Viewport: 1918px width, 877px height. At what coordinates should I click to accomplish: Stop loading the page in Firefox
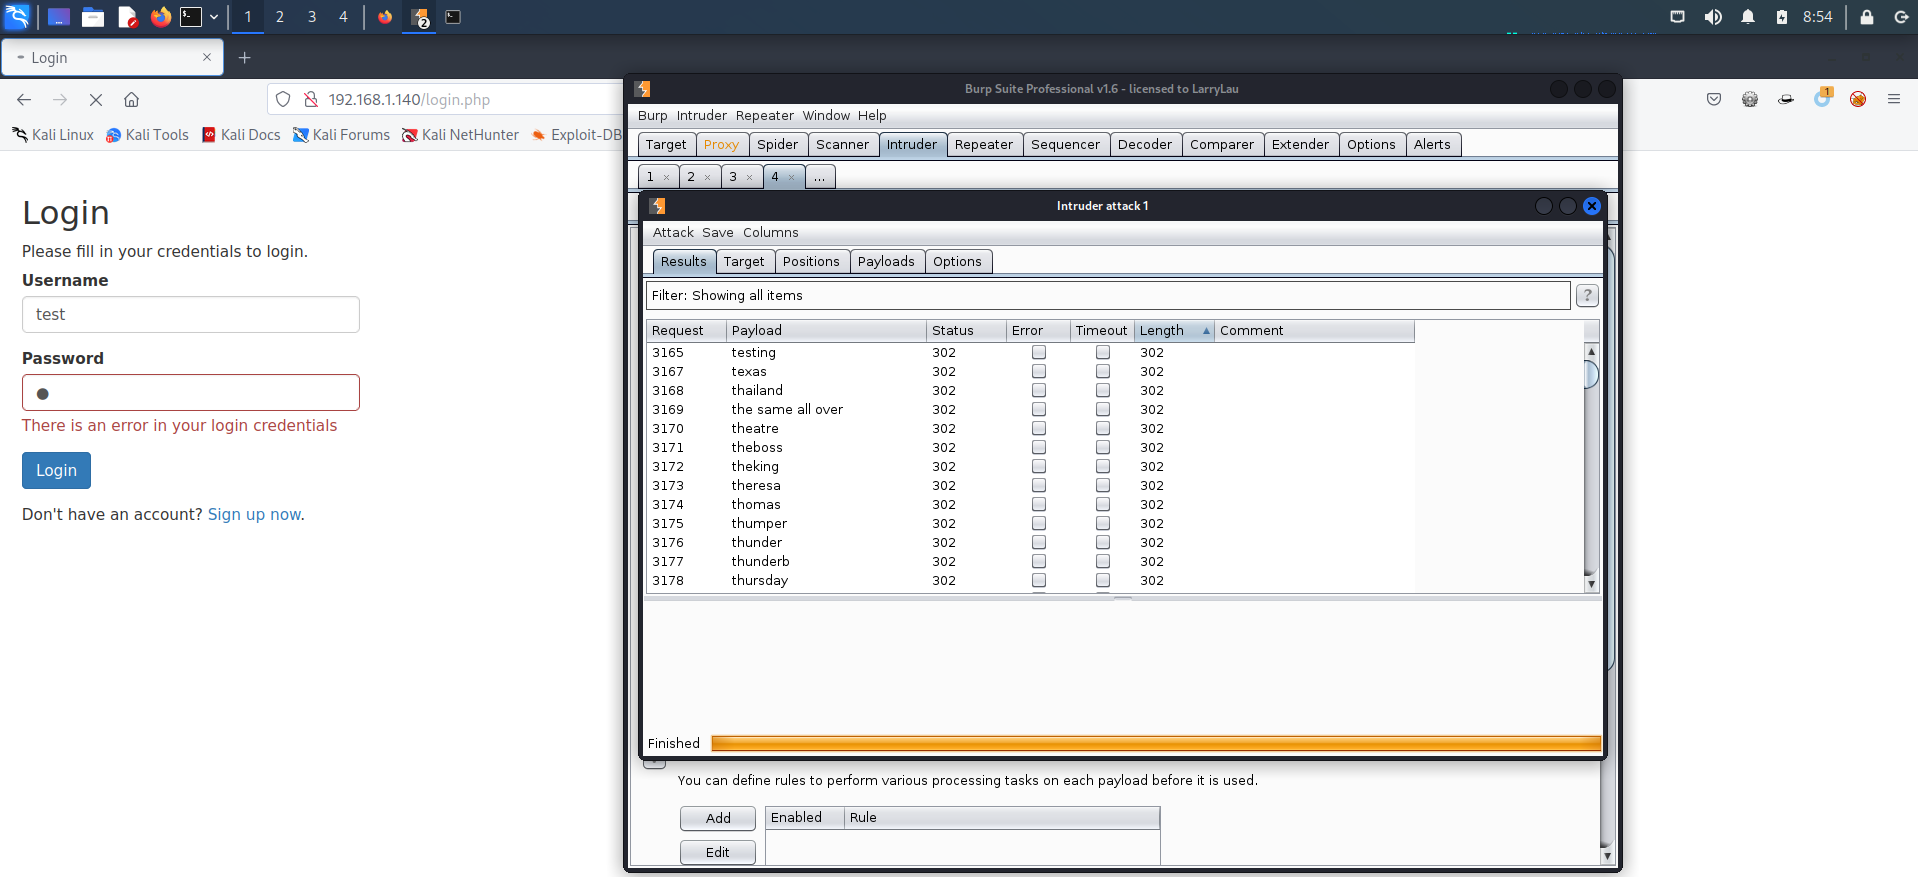[96, 100]
